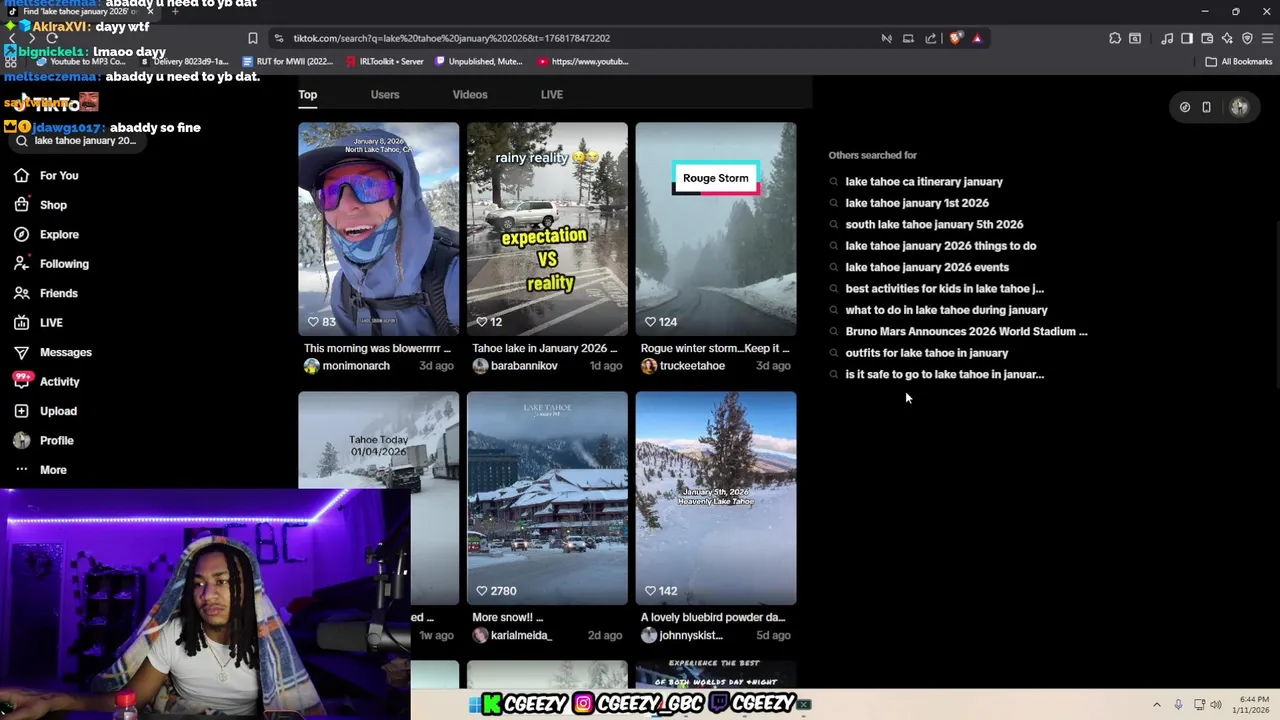Search 'south lake tahoe january 5th 2026'
This screenshot has height=720, width=1280.
(x=934, y=225)
